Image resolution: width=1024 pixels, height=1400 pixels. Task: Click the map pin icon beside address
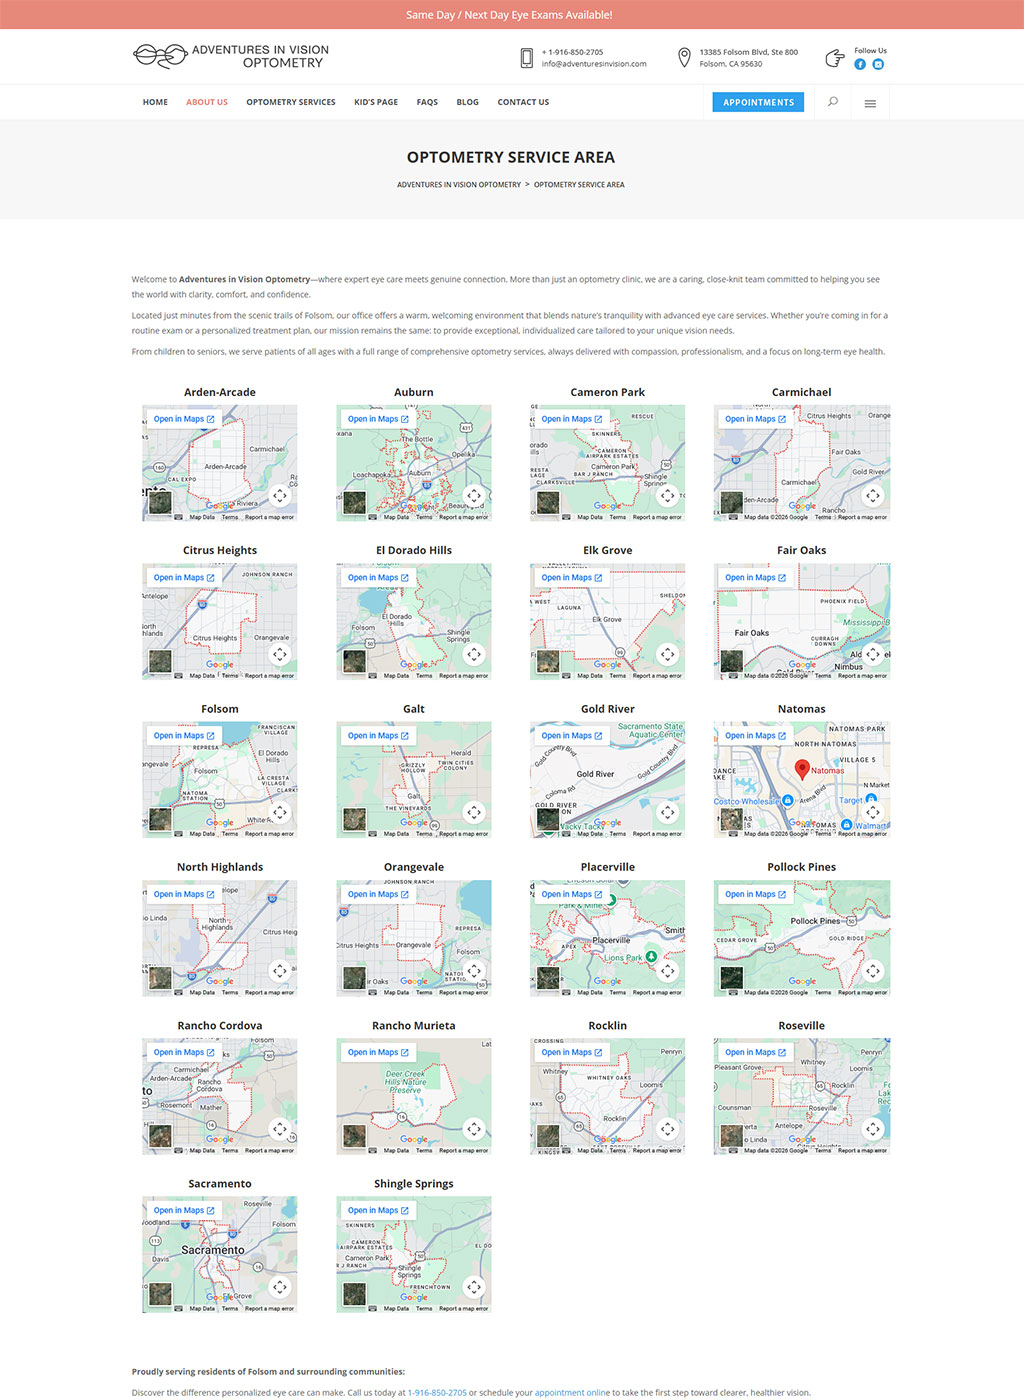(684, 57)
